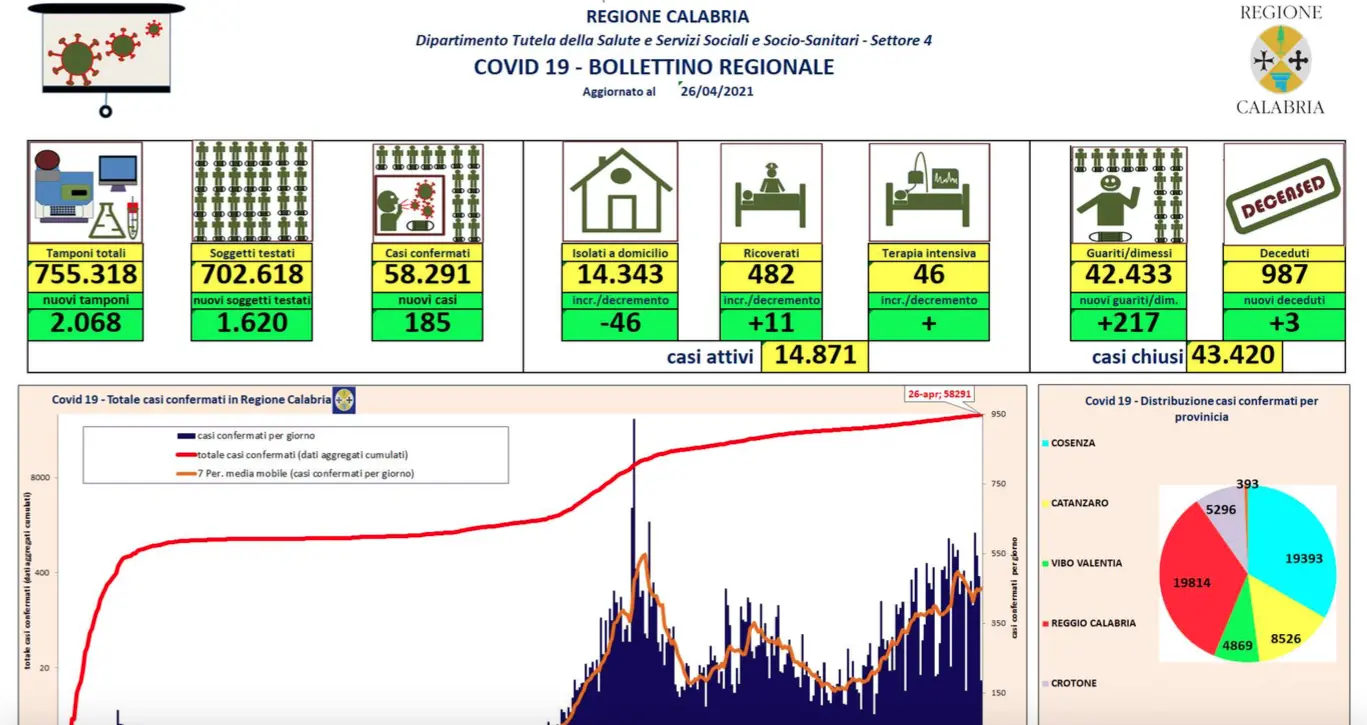Click the small crest beside the chart title
Screen dimensions: 1367x725
click(344, 400)
